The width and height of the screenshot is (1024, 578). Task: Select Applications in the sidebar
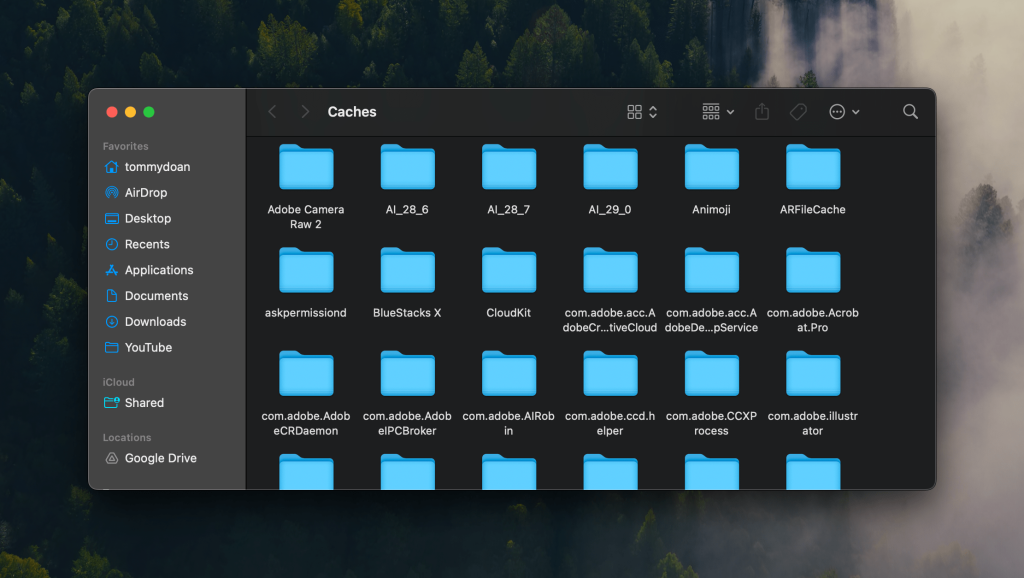158,270
